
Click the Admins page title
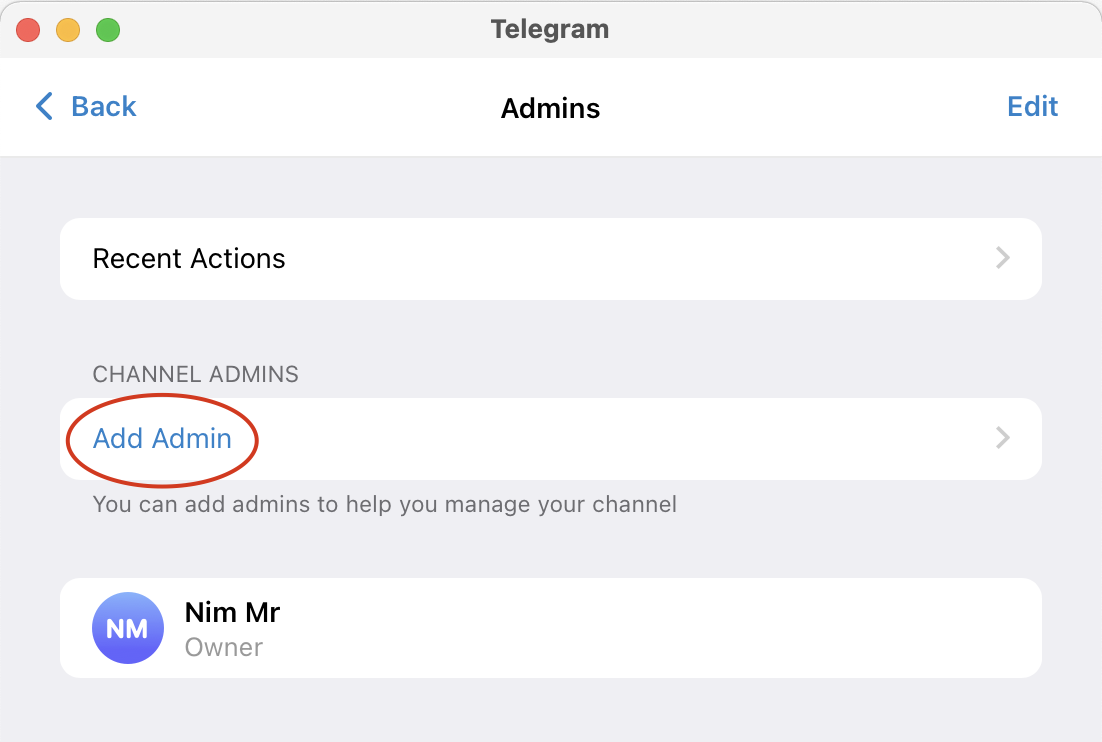pos(550,108)
